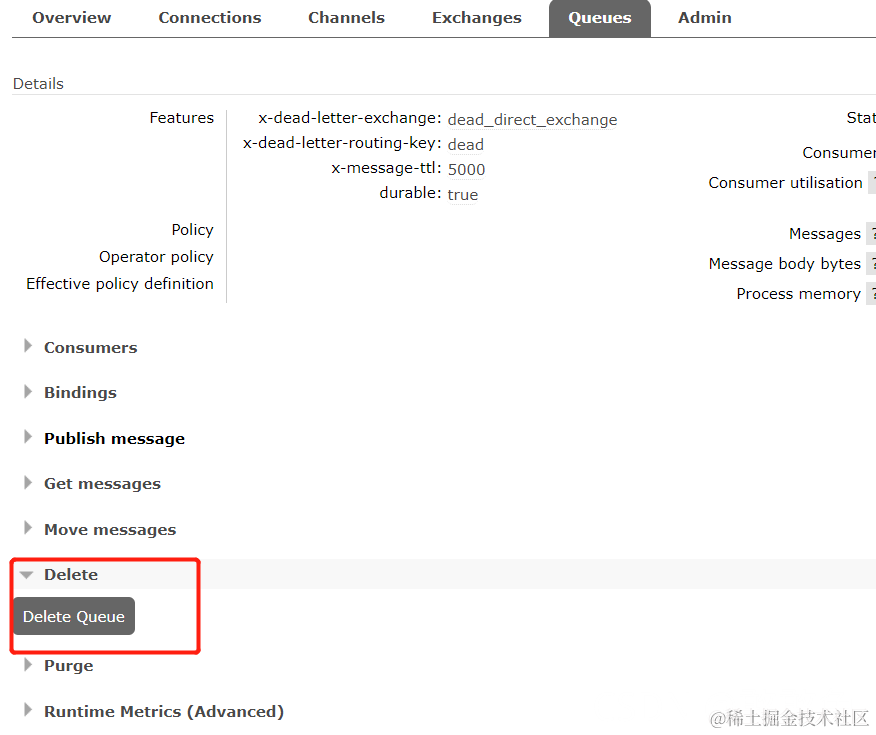Open the Exchanges tab
876x735 pixels.
click(477, 18)
